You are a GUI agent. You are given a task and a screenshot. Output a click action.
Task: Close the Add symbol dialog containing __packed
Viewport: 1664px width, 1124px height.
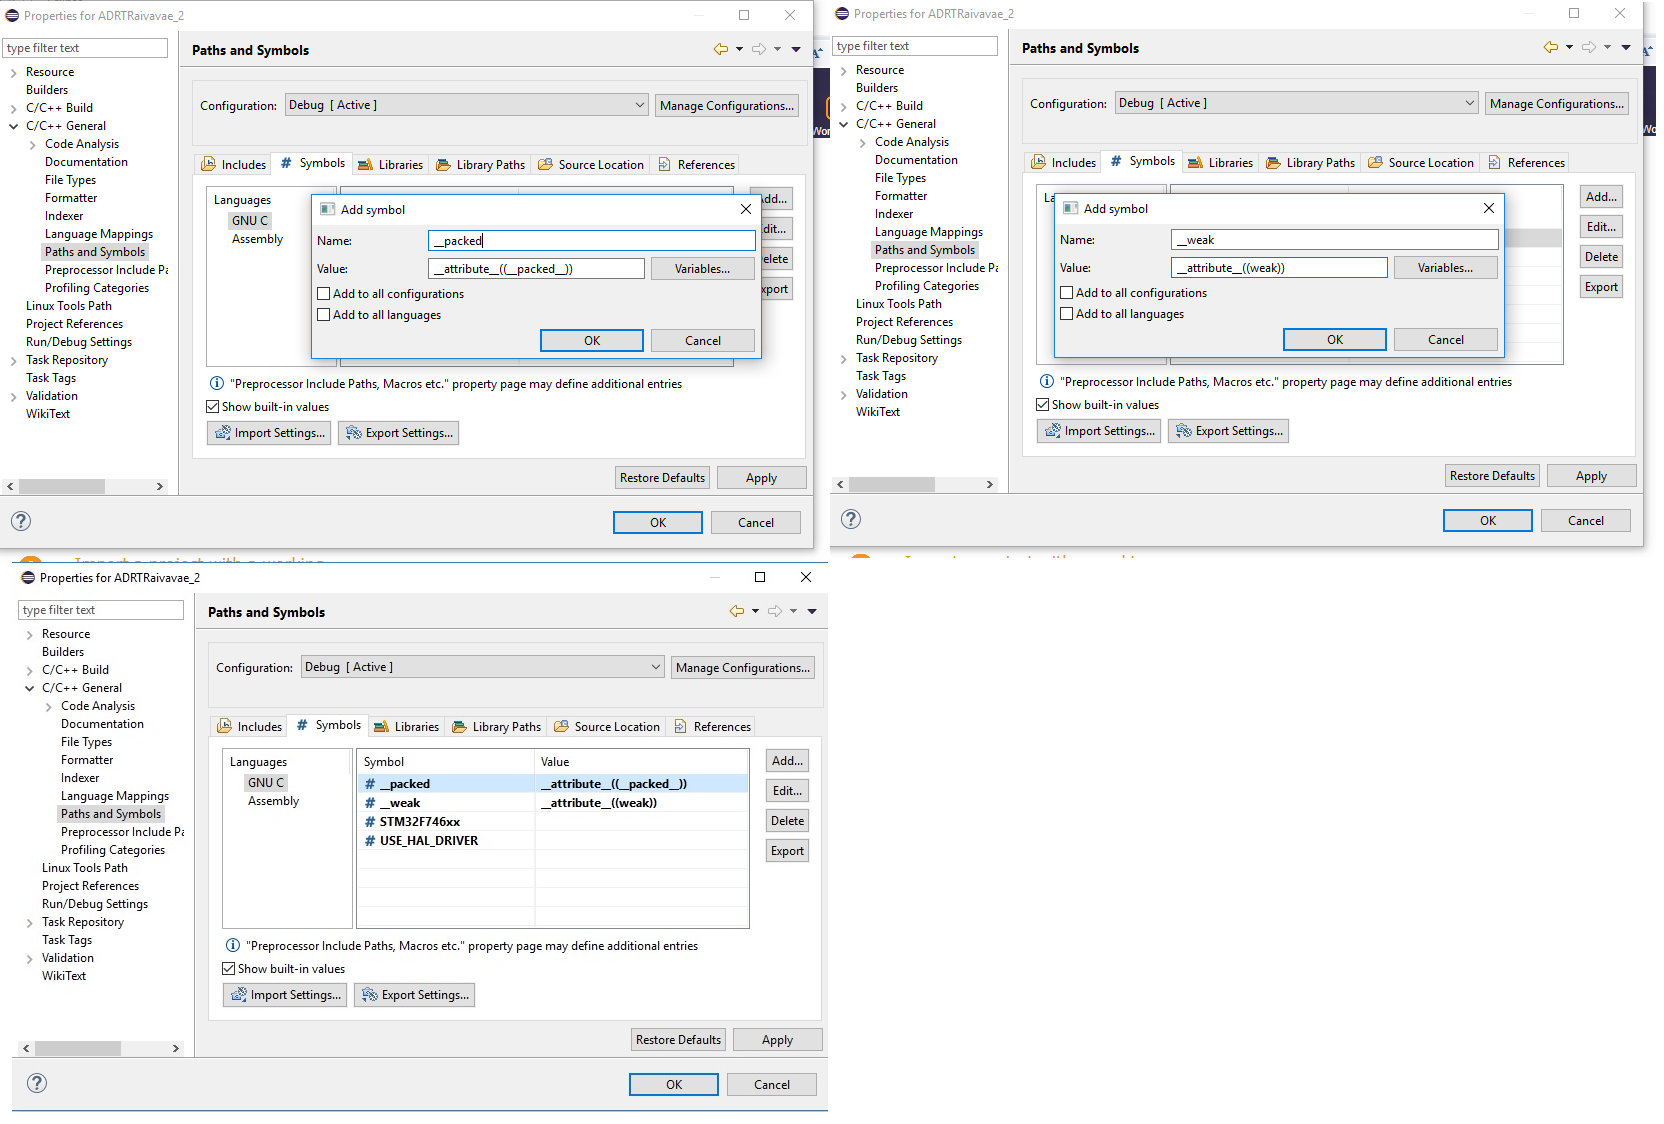(745, 209)
